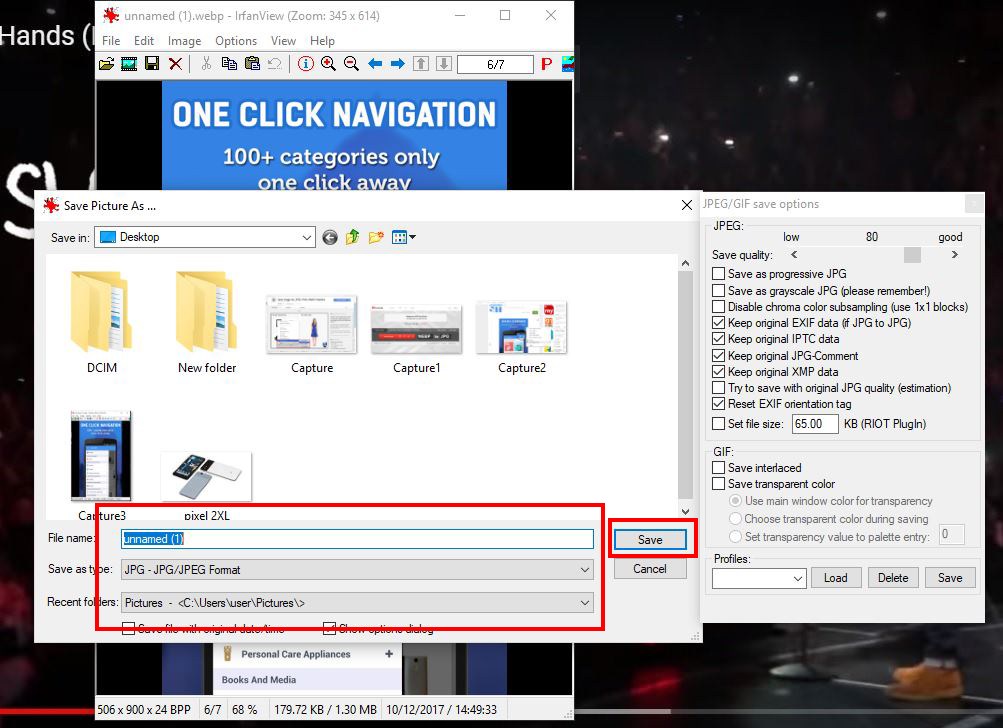Open the Options menu
The width and height of the screenshot is (1003, 728).
[236, 41]
